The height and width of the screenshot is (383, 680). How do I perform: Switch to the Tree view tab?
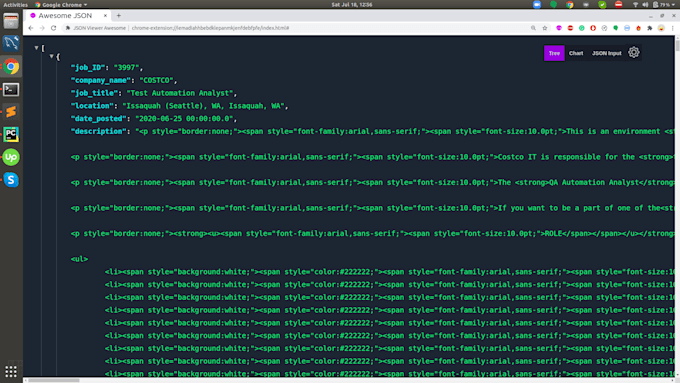(554, 53)
